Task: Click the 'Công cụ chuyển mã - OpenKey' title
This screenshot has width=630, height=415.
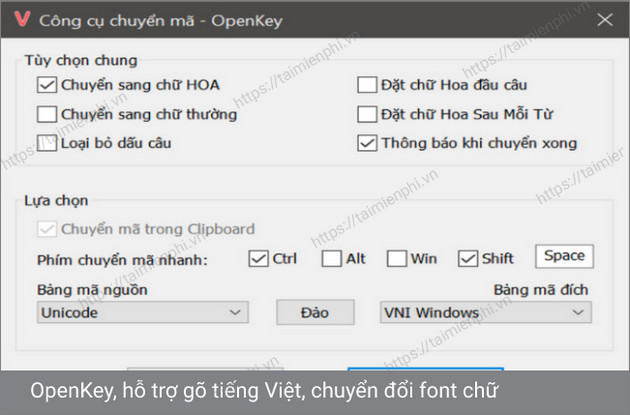Action: tap(161, 20)
